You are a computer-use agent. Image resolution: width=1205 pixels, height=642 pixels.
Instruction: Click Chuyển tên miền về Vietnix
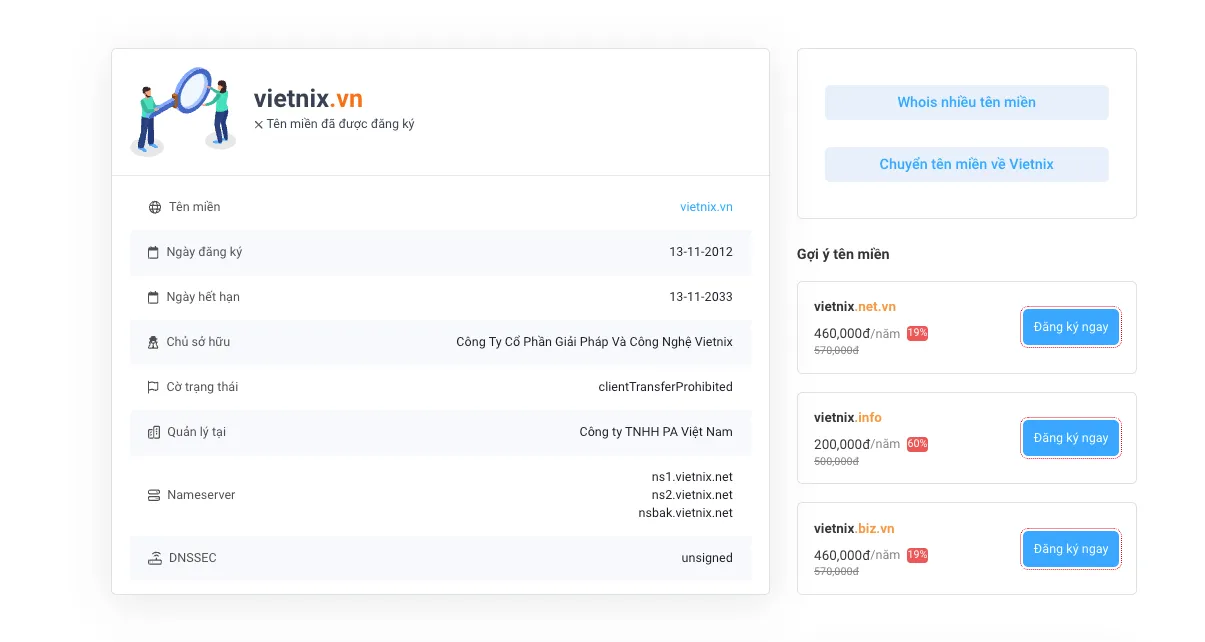click(x=966, y=164)
